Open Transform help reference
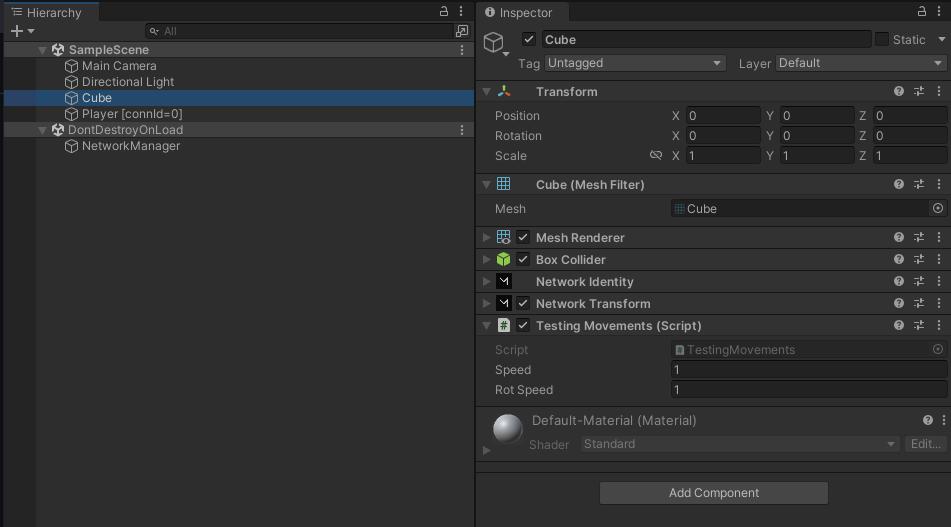This screenshot has height=527, width=951. pyautogui.click(x=899, y=91)
